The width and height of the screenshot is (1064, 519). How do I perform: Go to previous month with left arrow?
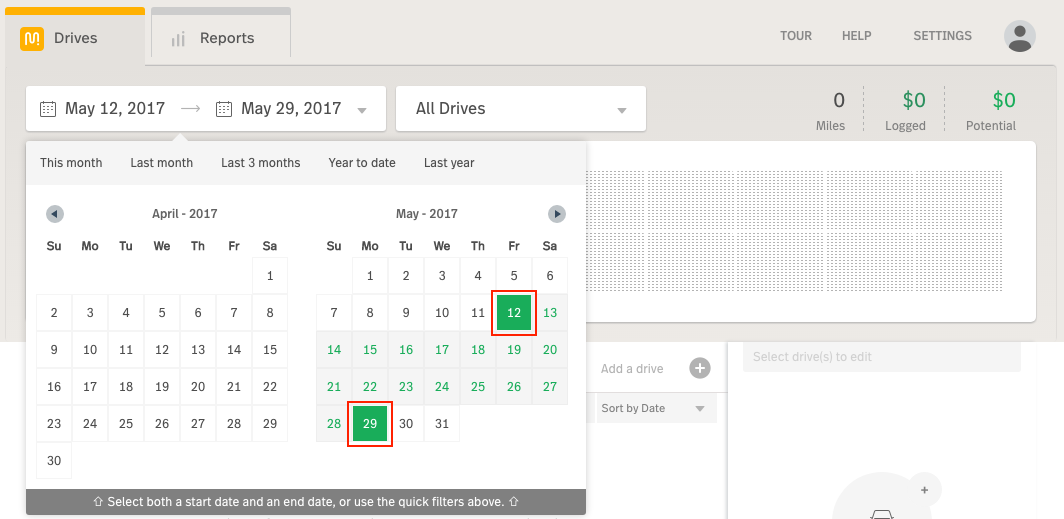tap(55, 214)
